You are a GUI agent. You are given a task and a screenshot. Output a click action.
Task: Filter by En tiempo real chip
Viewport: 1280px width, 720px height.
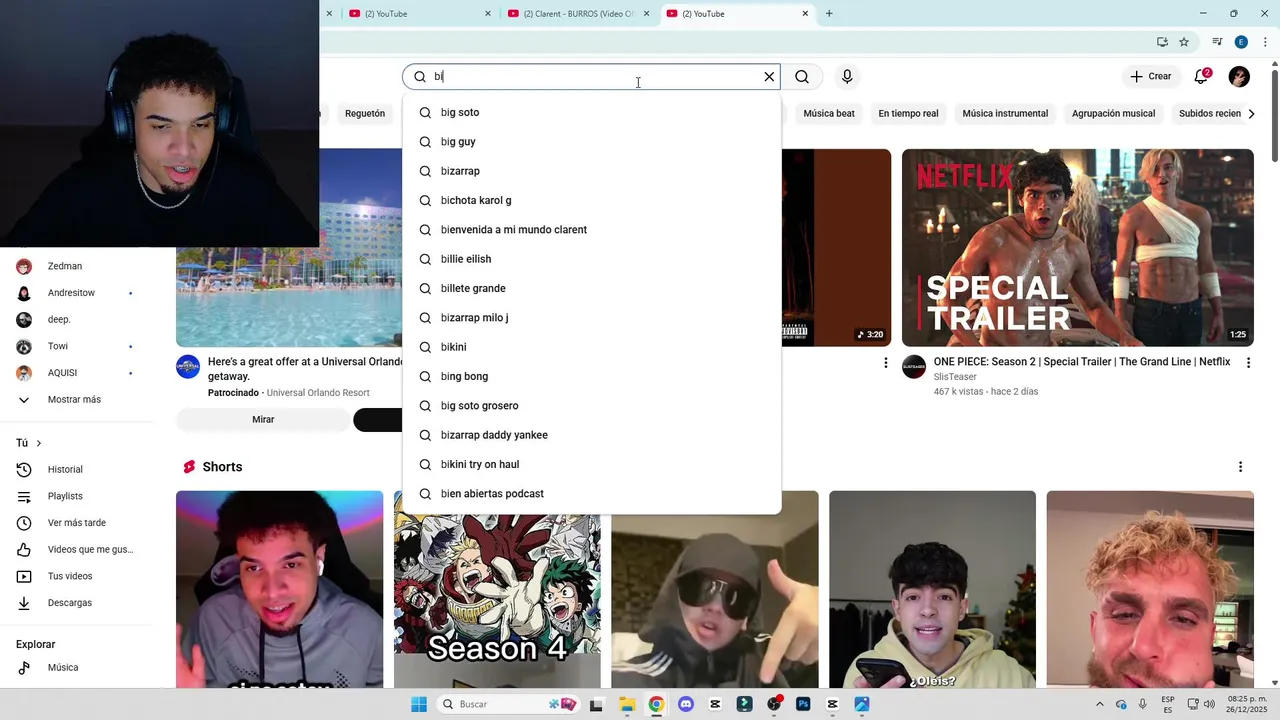point(908,114)
